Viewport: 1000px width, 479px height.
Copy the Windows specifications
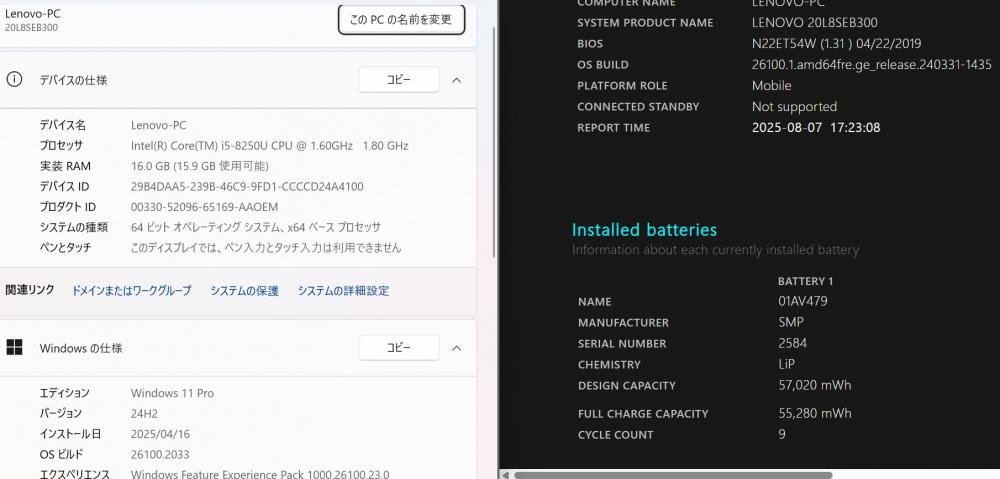pyautogui.click(x=399, y=348)
